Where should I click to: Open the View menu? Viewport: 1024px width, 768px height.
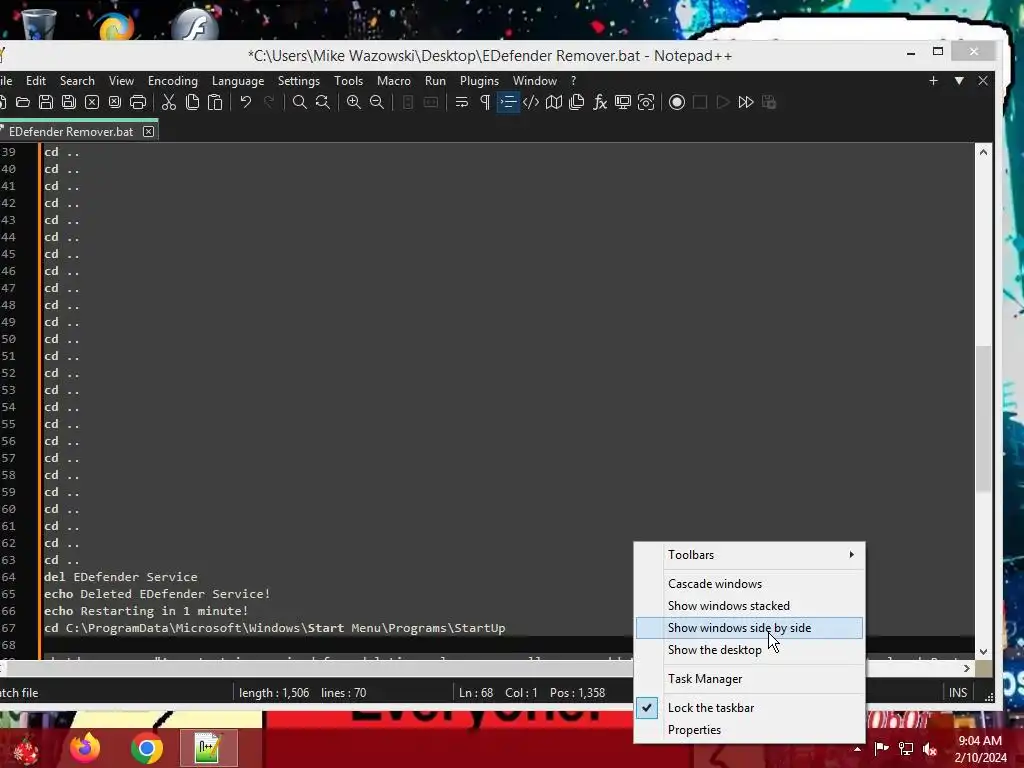click(121, 81)
